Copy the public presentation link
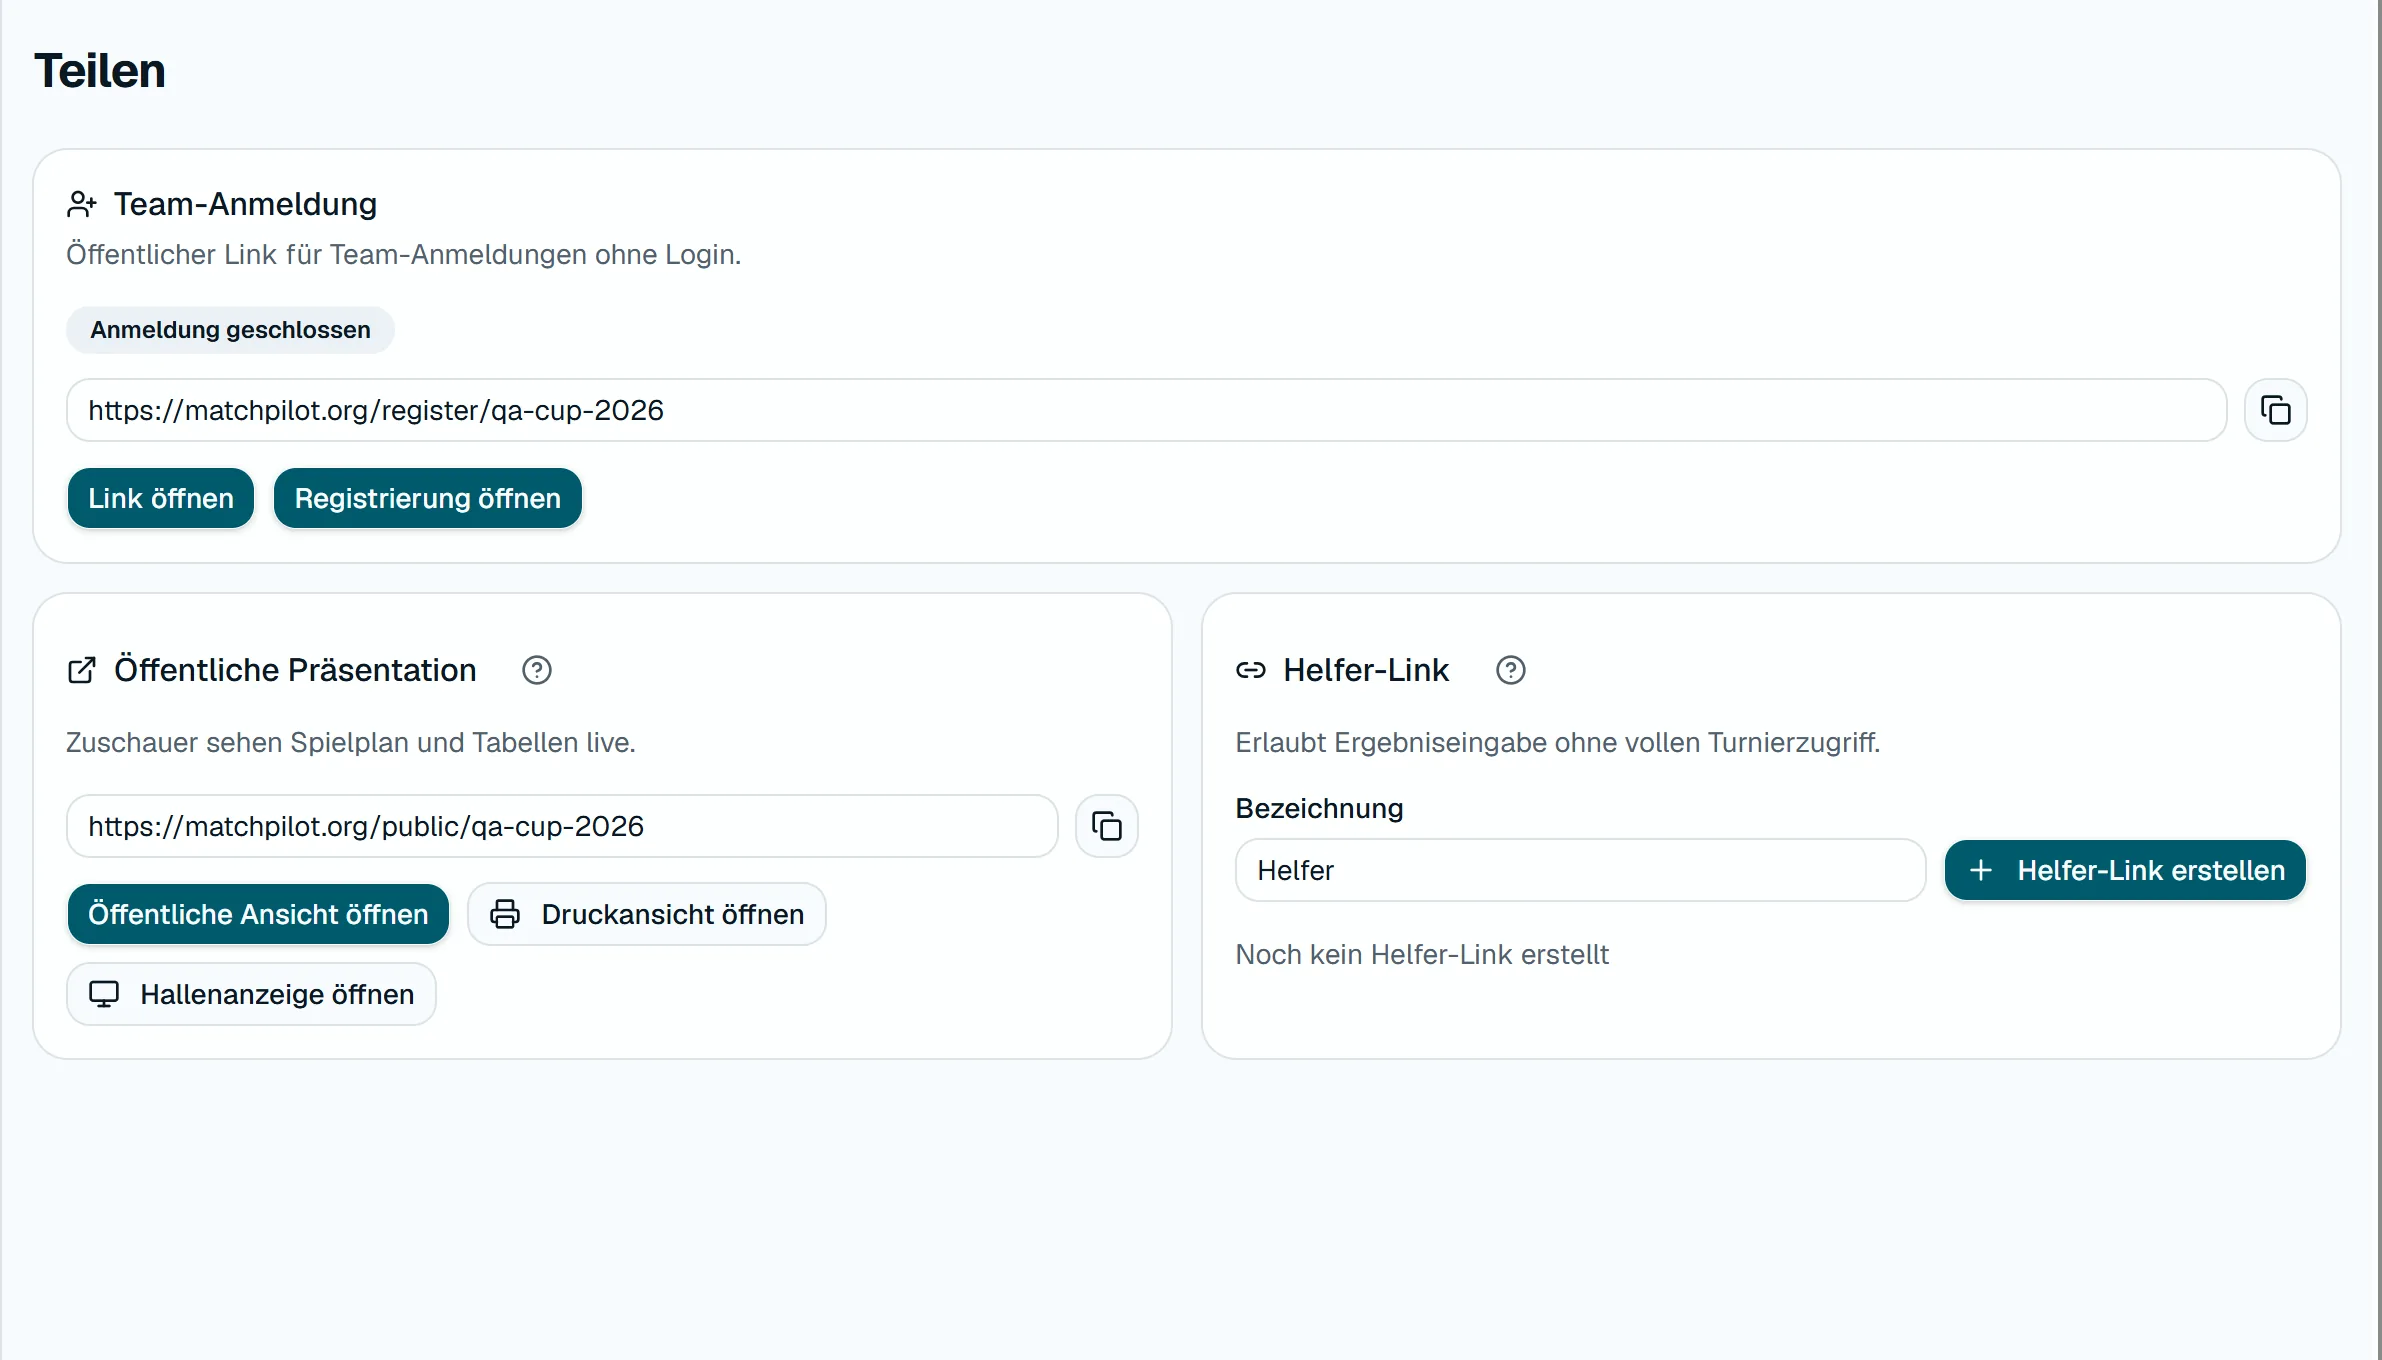The image size is (2382, 1360). [x=1106, y=826]
